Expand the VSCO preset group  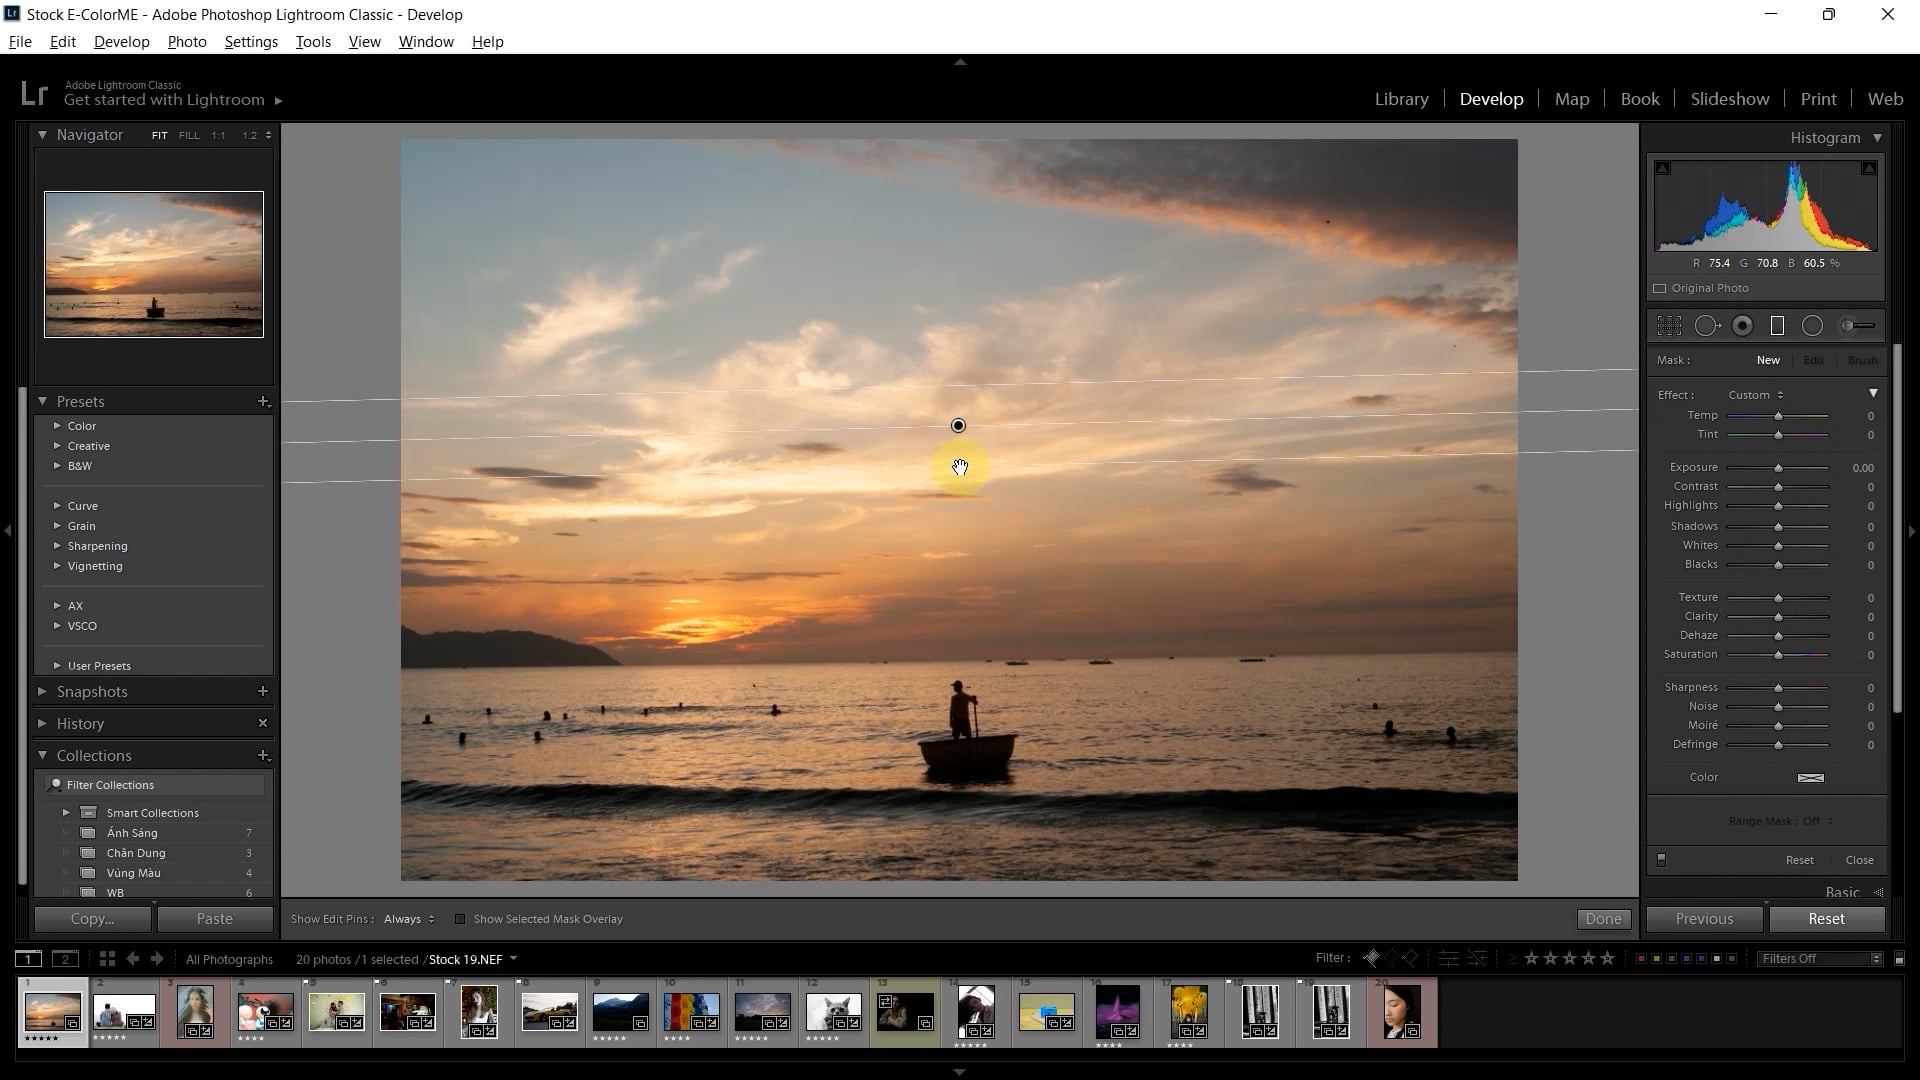coord(57,626)
